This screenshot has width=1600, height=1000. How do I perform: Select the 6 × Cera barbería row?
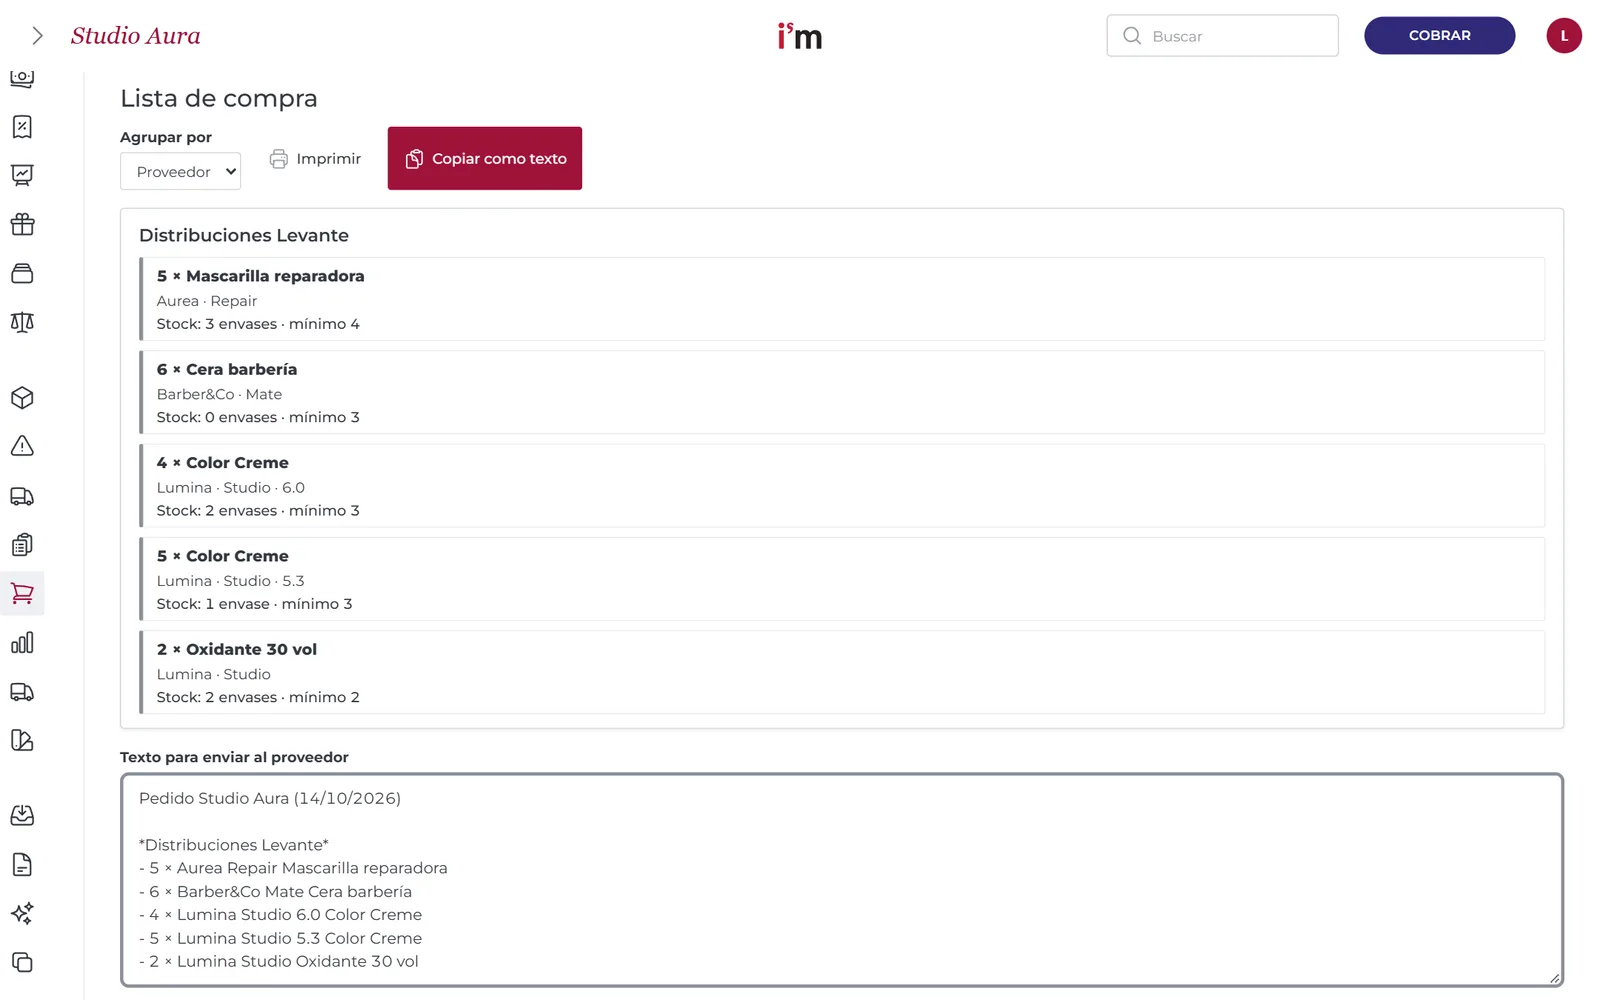(842, 392)
